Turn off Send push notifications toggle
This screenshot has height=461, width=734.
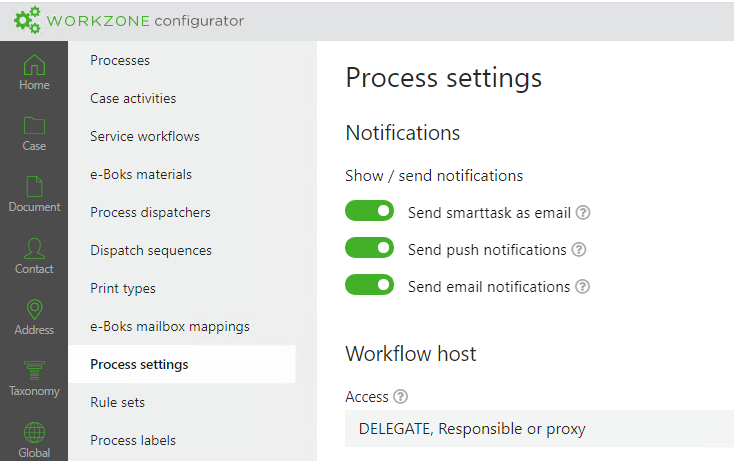click(x=369, y=248)
